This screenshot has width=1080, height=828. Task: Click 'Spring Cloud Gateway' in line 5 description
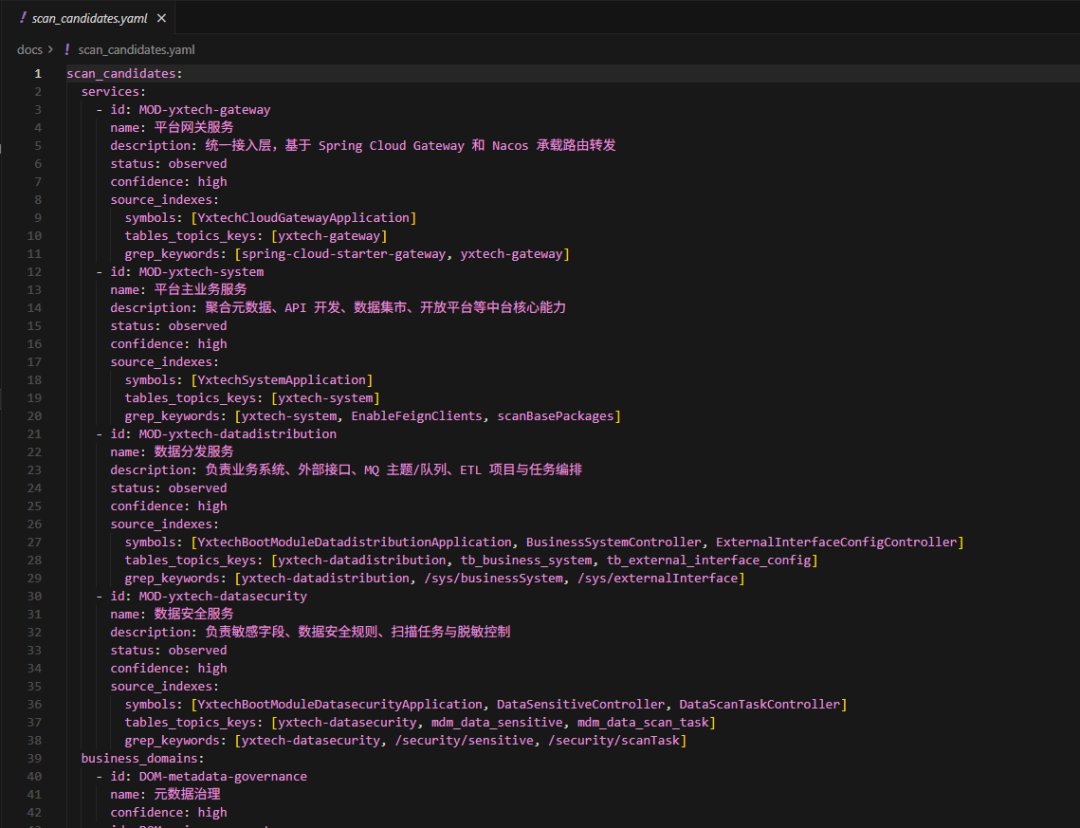(x=391, y=145)
